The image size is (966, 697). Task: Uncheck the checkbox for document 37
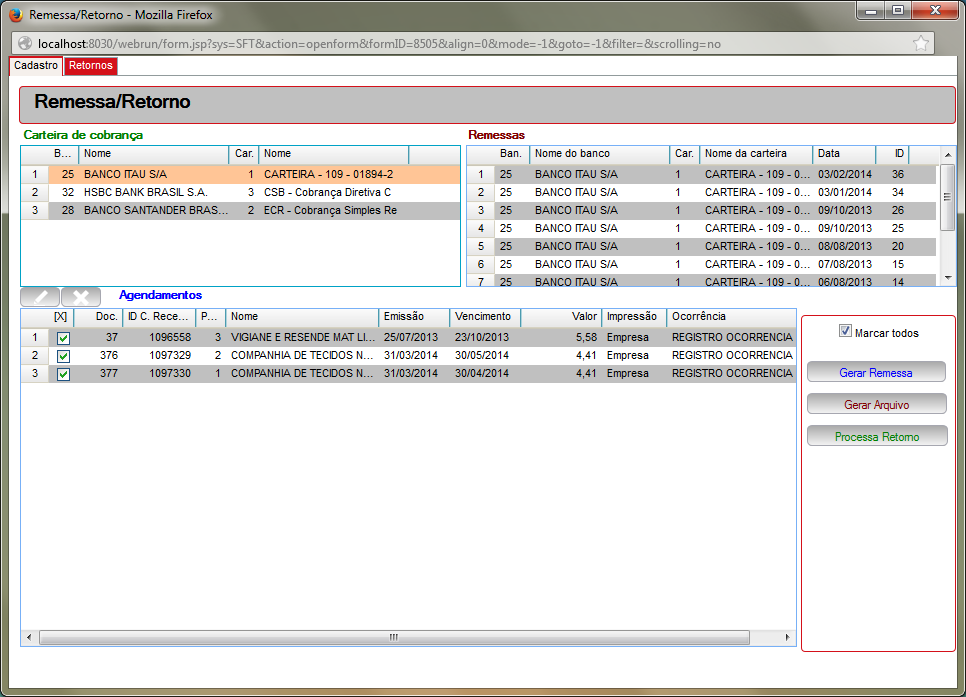click(63, 338)
